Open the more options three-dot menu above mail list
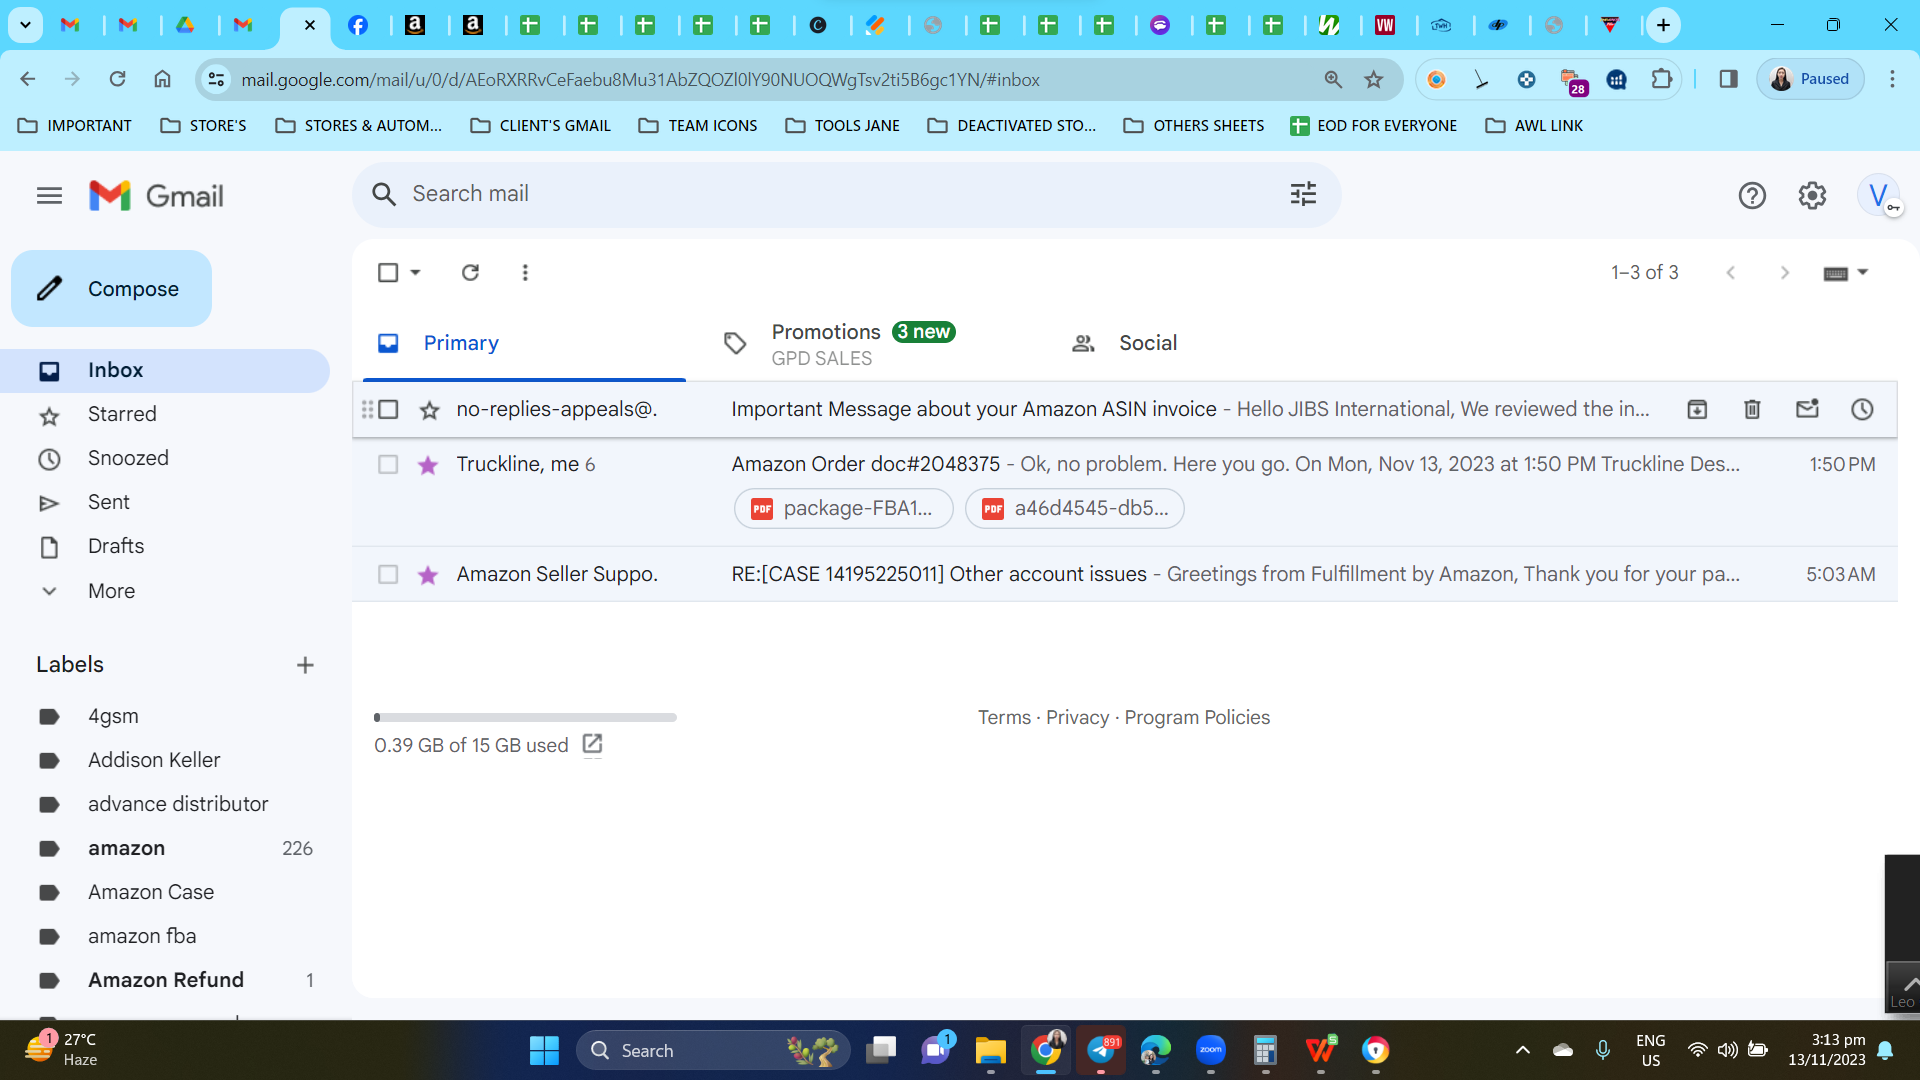This screenshot has width=1920, height=1080. [525, 272]
